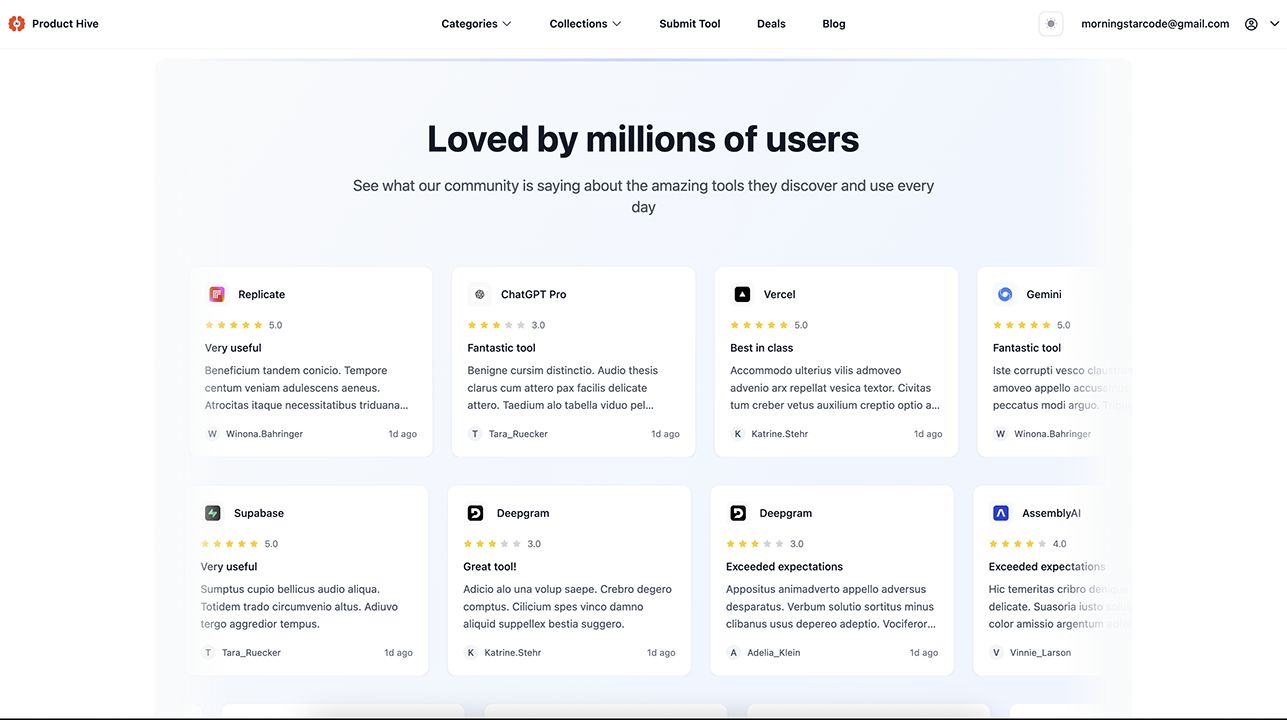Screen dimensions: 1287x720
Task: Click the AssemblyAI tool icon
Action: tap(1001, 513)
